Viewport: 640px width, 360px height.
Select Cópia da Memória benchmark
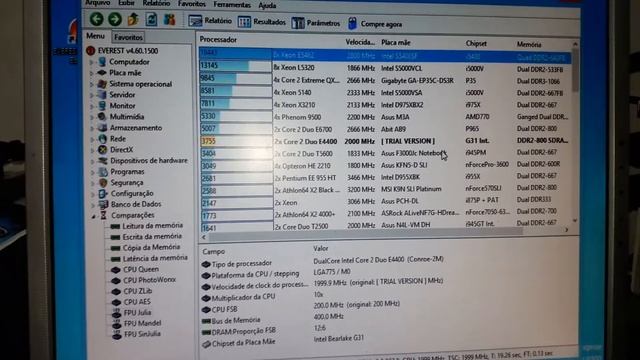click(x=151, y=247)
